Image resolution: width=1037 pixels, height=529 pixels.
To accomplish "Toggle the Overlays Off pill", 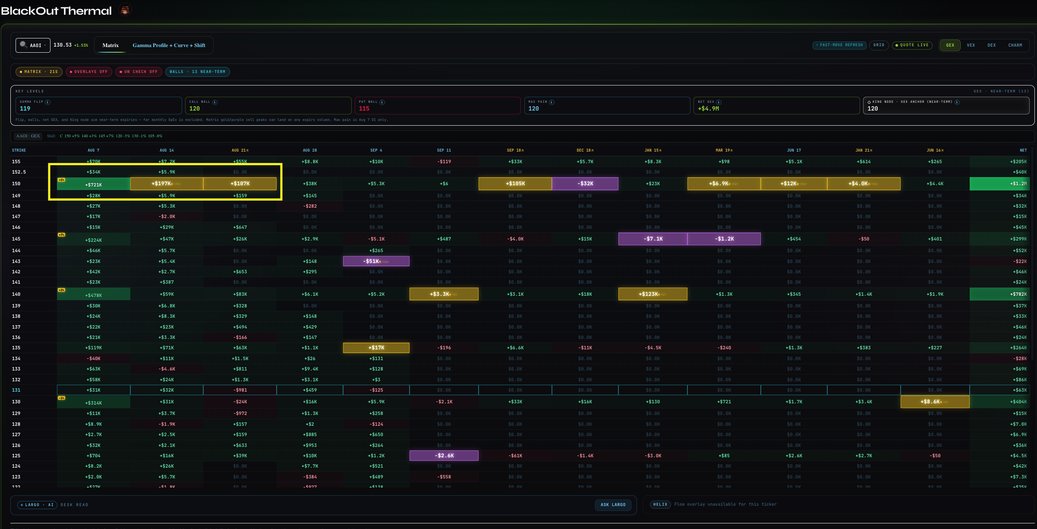I will (x=88, y=71).
